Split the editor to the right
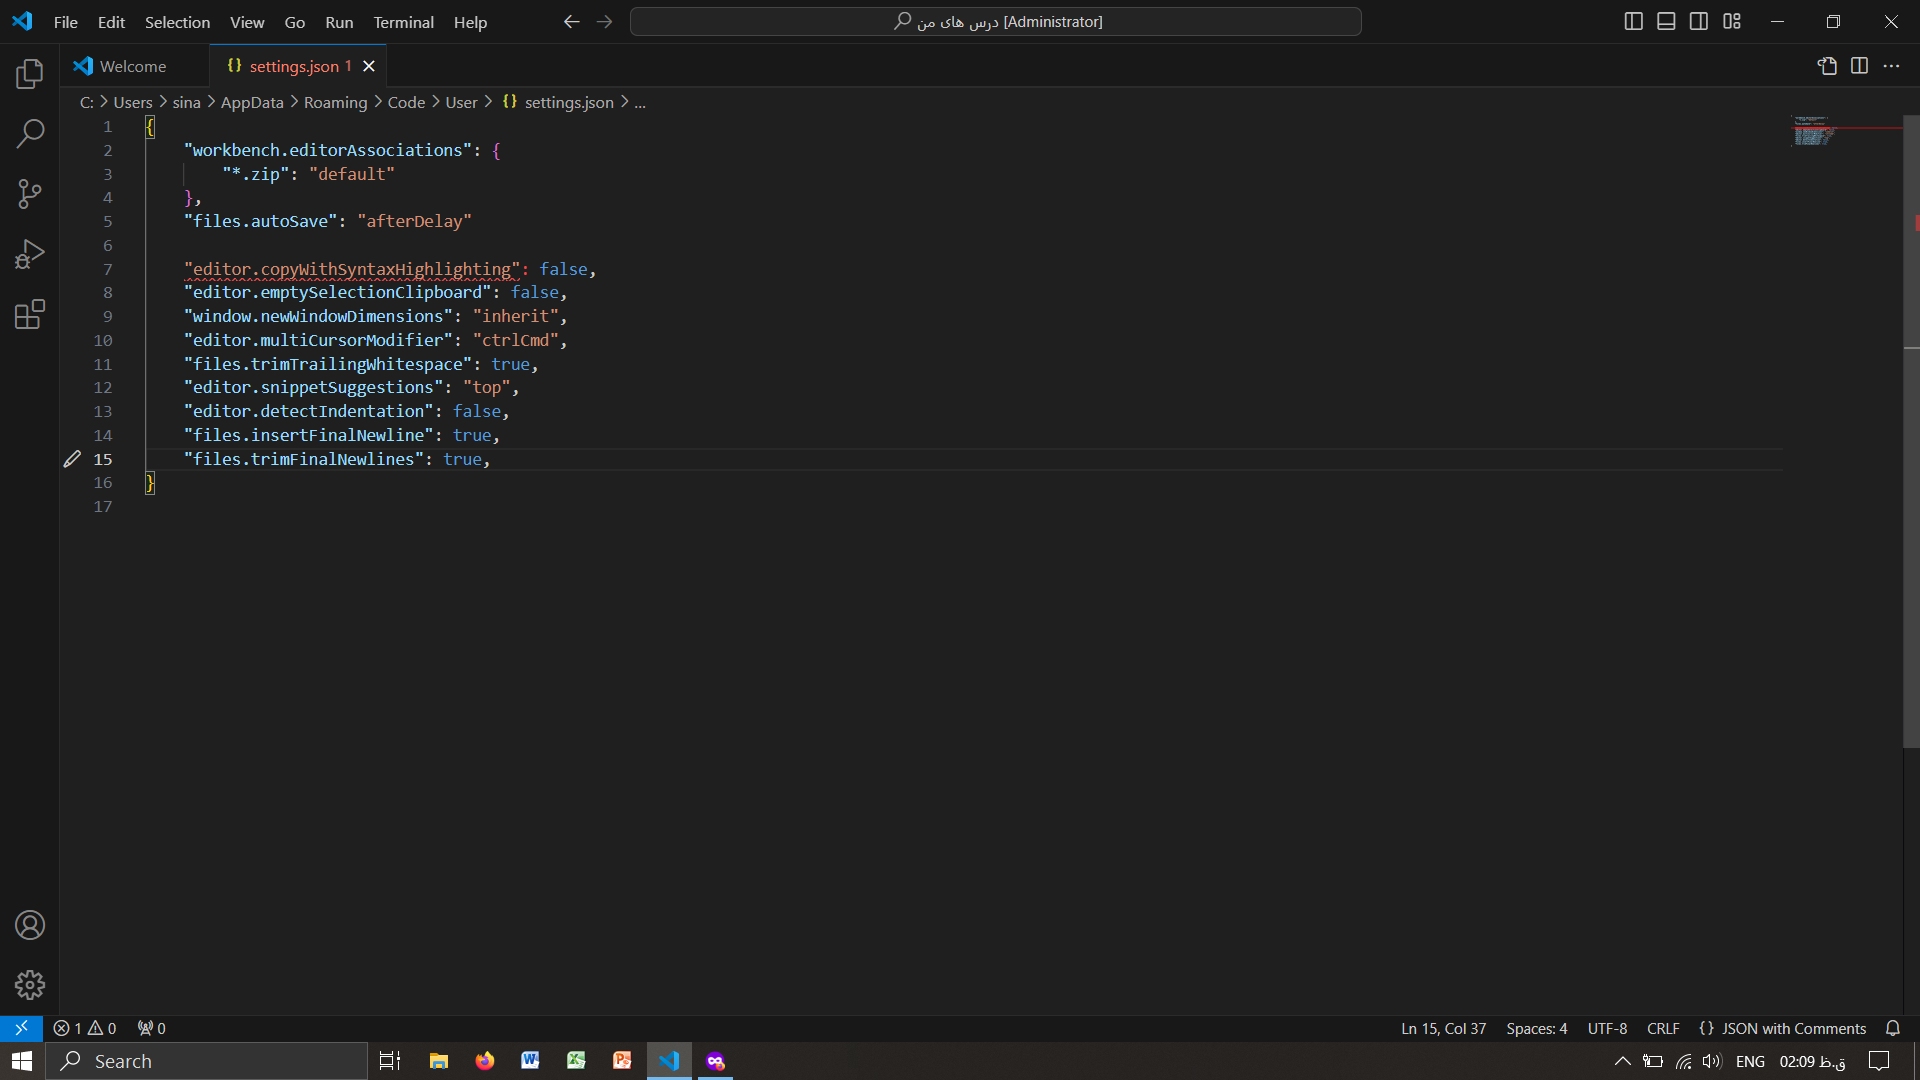Image resolution: width=1920 pixels, height=1080 pixels. click(x=1859, y=66)
